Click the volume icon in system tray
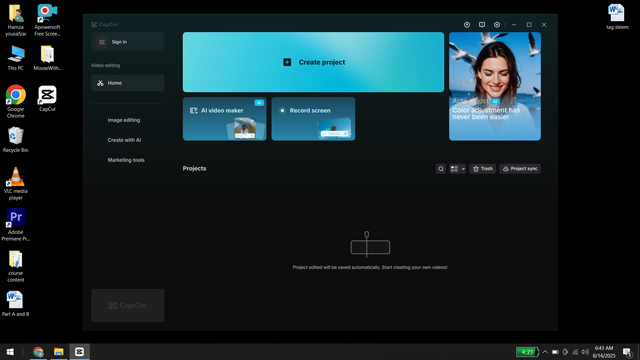This screenshot has width=640, height=360. 585,352
